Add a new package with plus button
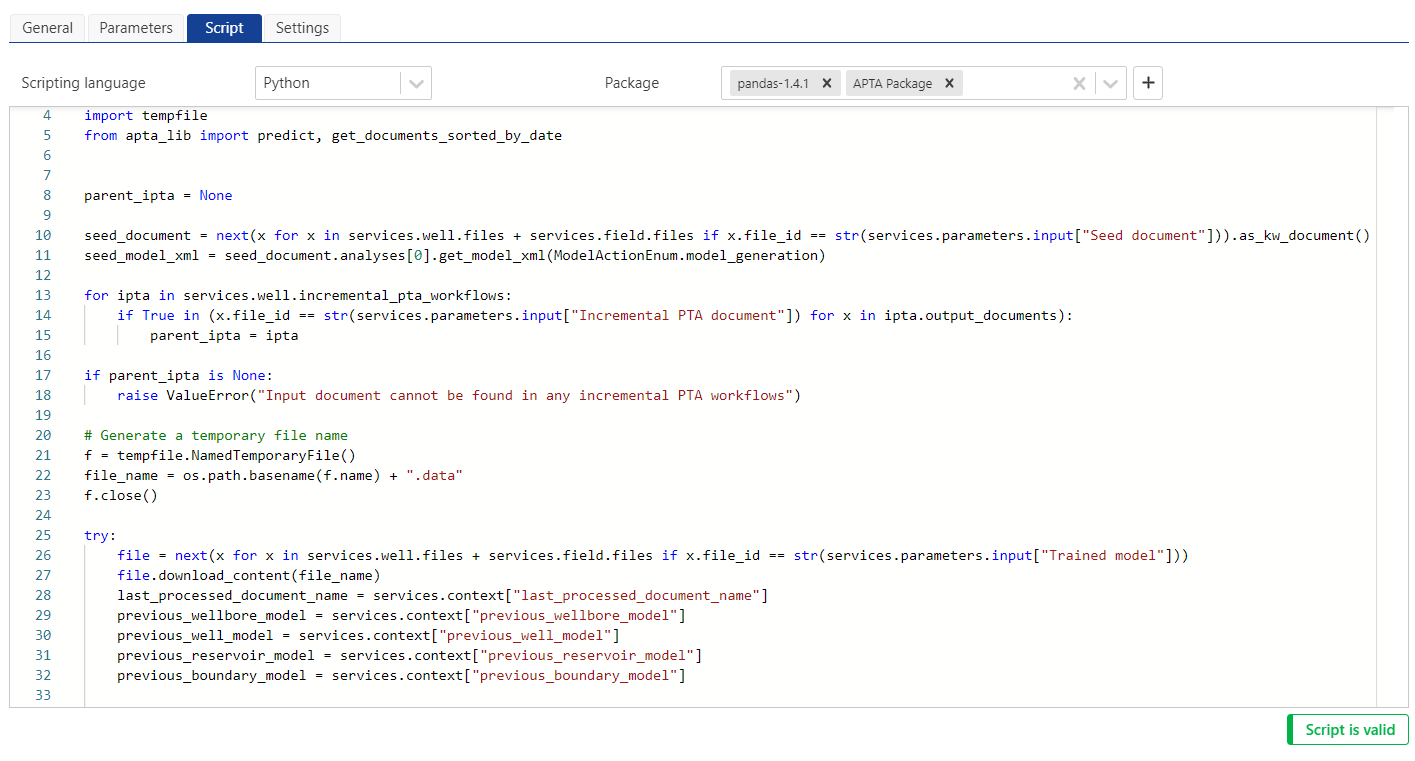The height and width of the screenshot is (761, 1415). coord(1148,84)
